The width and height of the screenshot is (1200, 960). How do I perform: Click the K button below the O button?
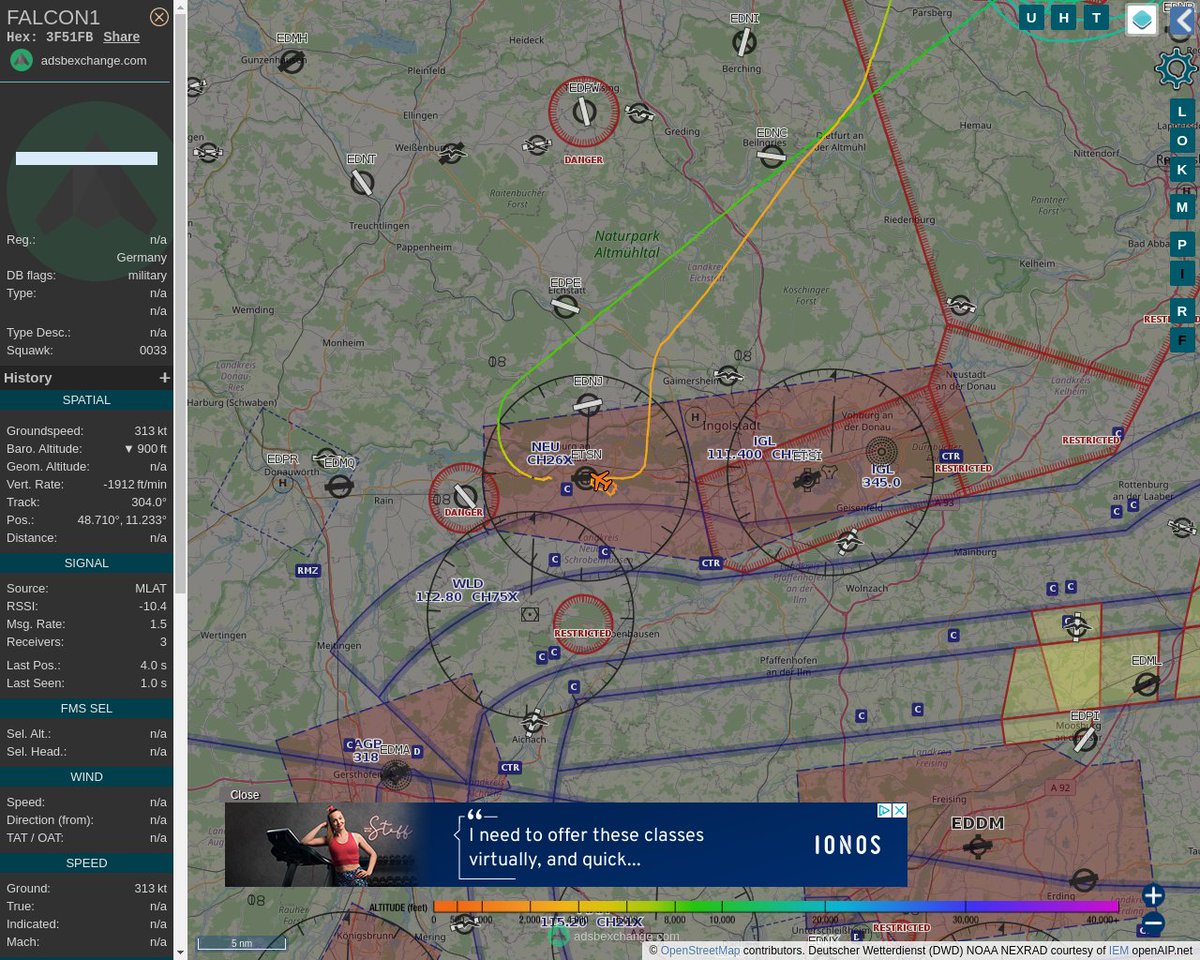pos(1182,170)
